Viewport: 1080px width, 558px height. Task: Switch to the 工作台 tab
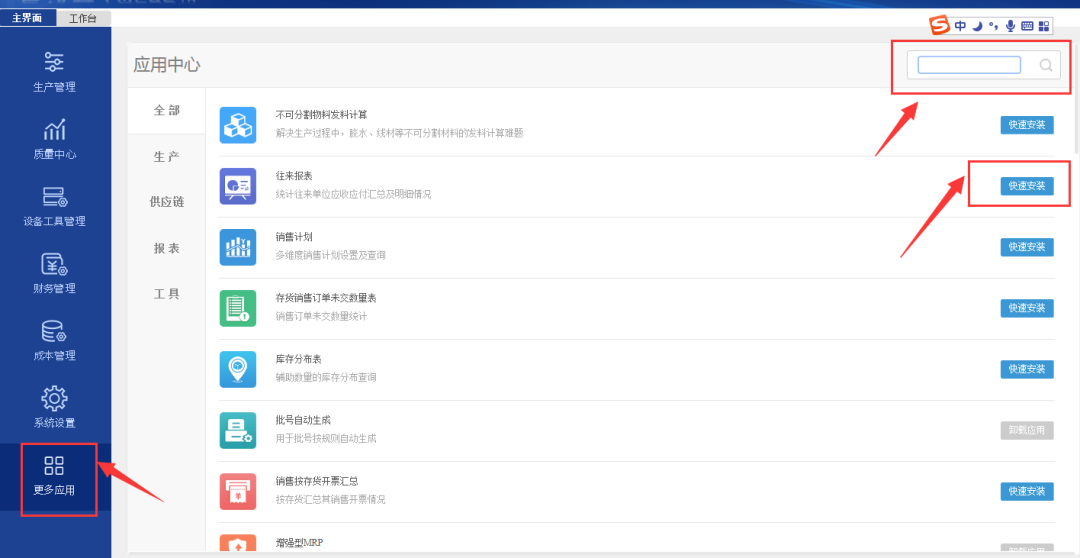pos(83,19)
